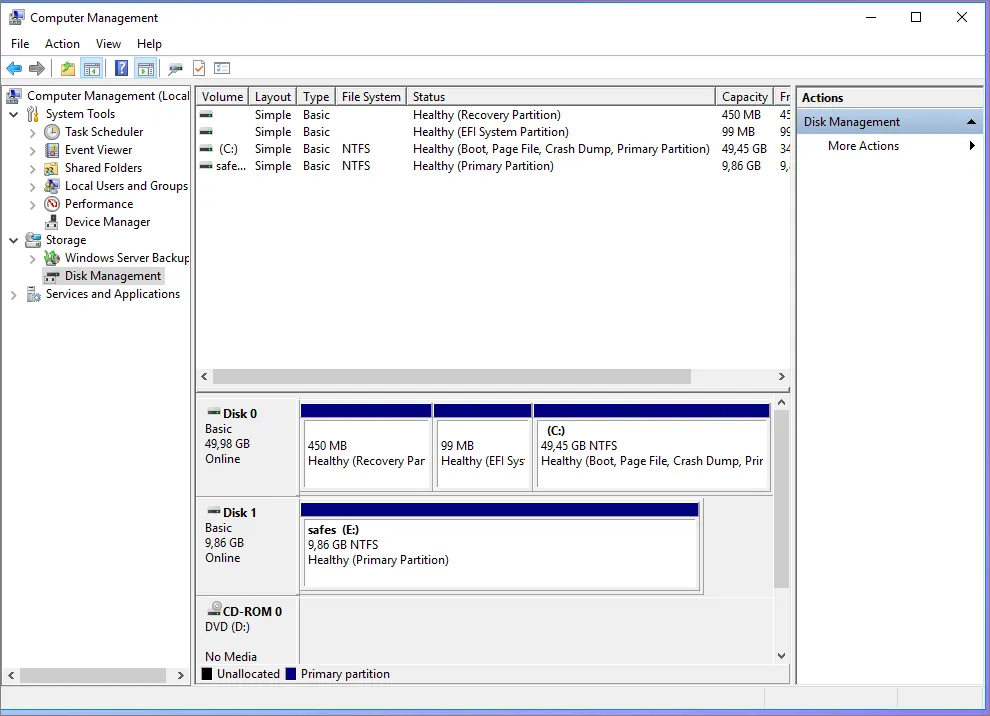This screenshot has height=716, width=990.
Task: Open the Action menu
Action: 62,44
